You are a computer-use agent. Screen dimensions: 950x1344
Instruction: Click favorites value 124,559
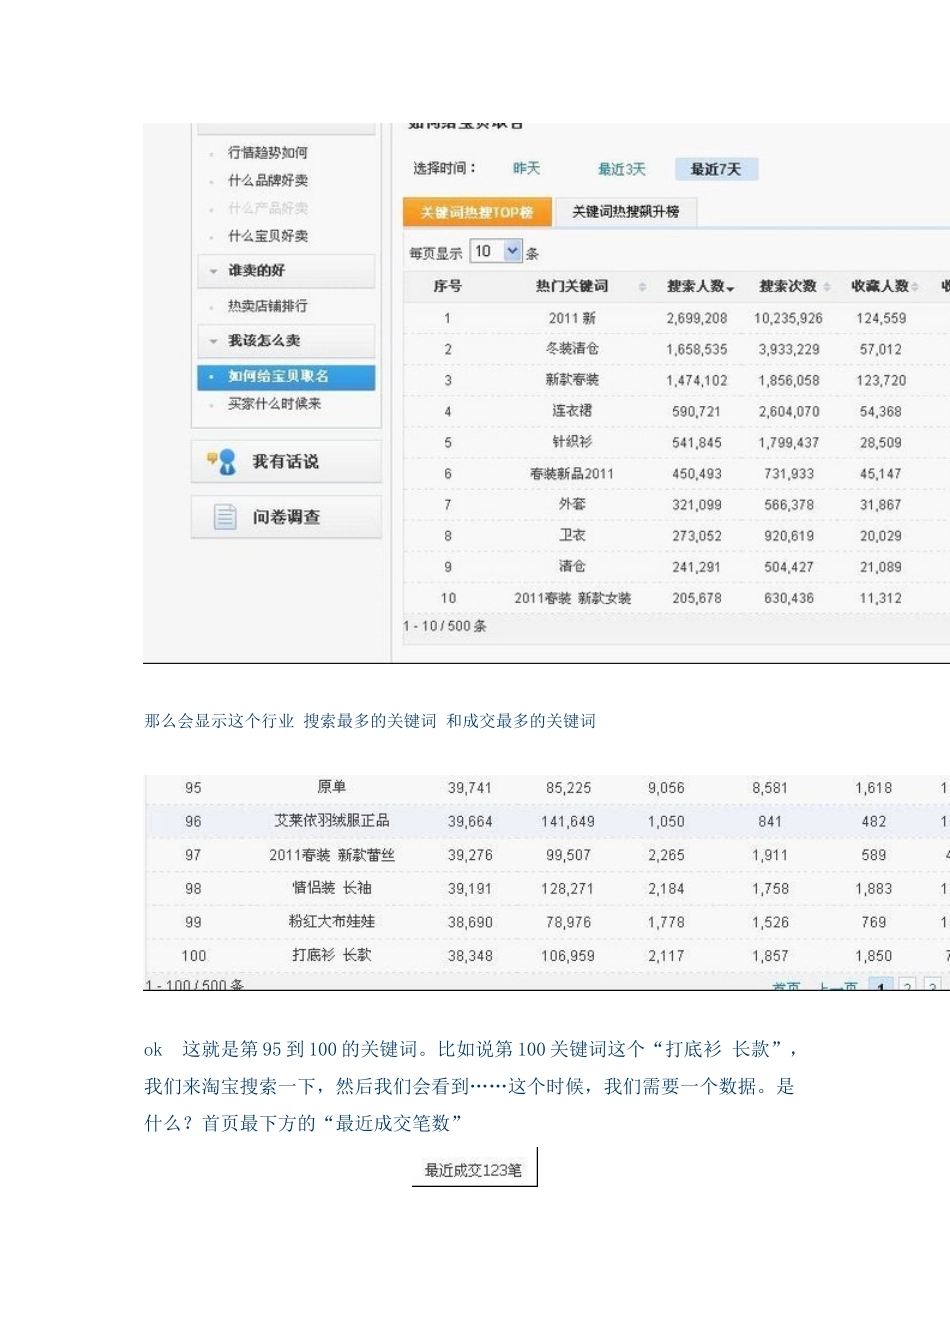coord(881,318)
